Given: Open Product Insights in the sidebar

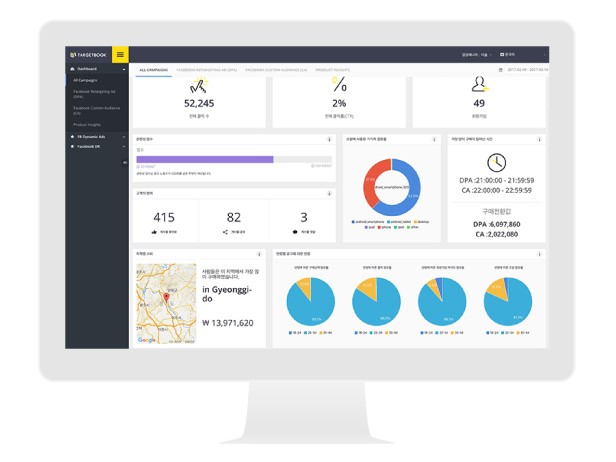Looking at the screenshot, I should (x=86, y=124).
